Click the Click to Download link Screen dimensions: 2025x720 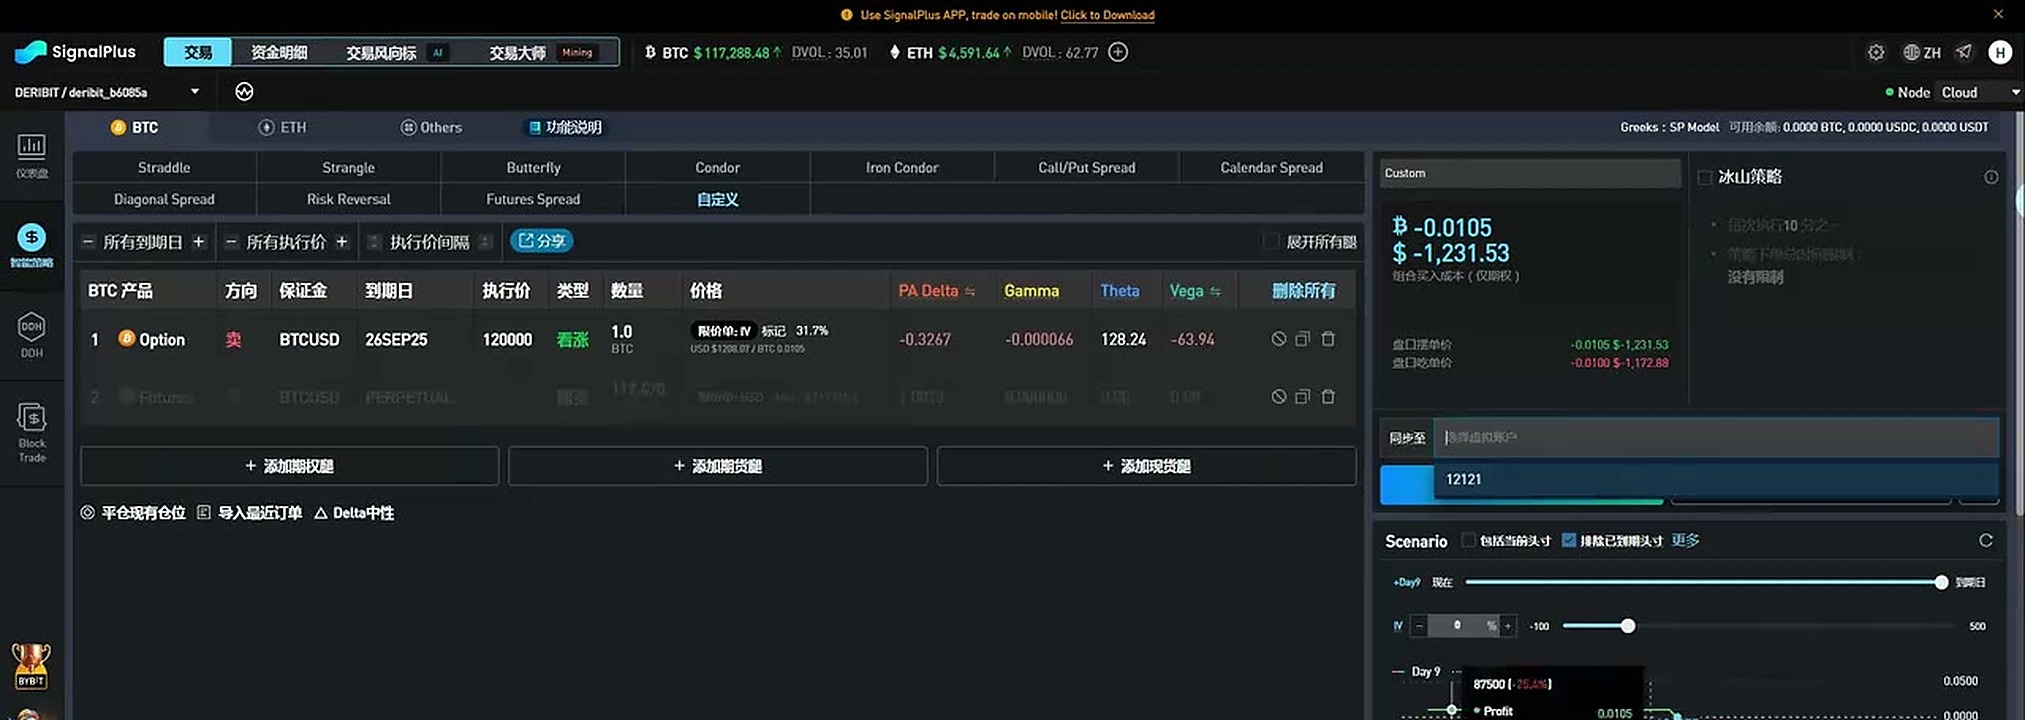point(1107,15)
